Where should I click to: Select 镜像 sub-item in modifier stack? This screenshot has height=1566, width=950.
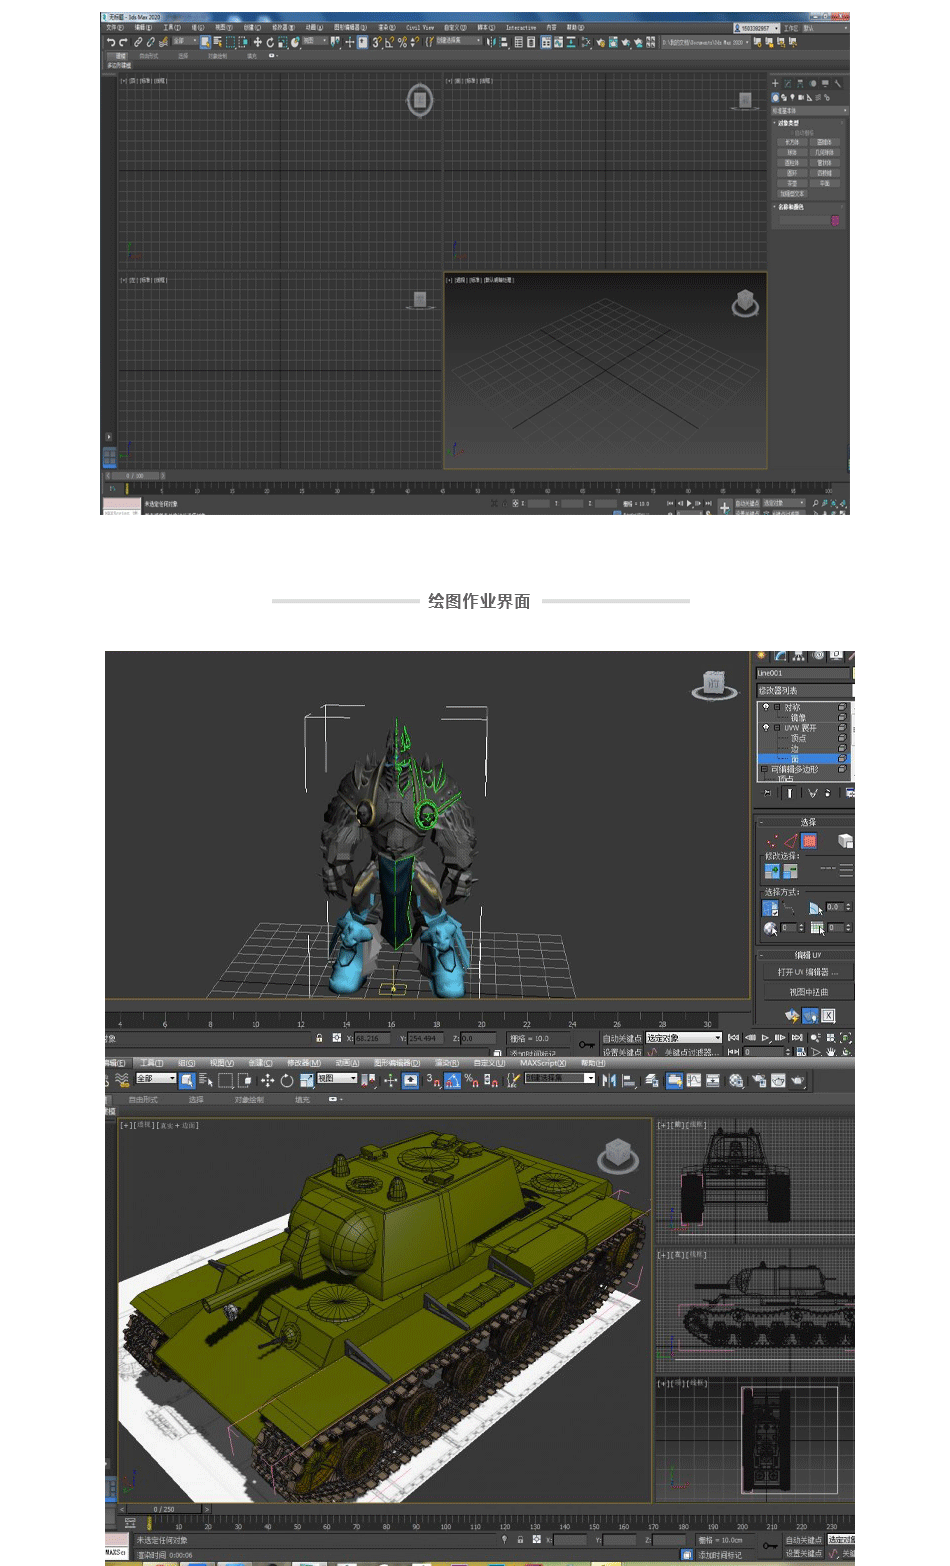tap(798, 718)
